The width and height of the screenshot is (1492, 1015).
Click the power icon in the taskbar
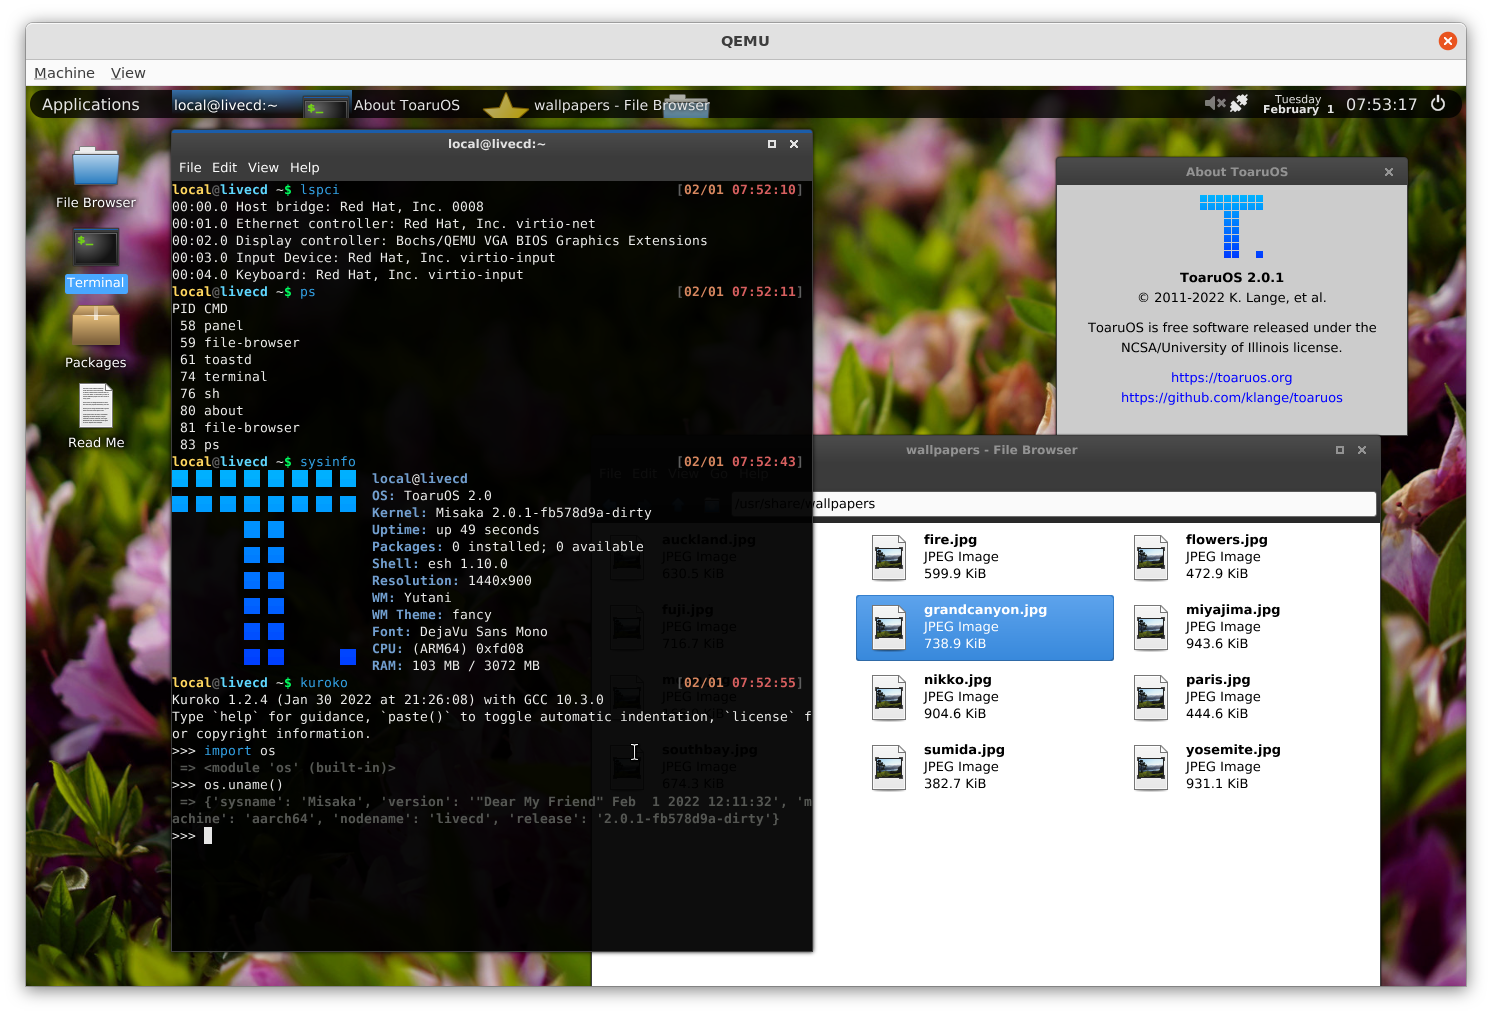1437,103
